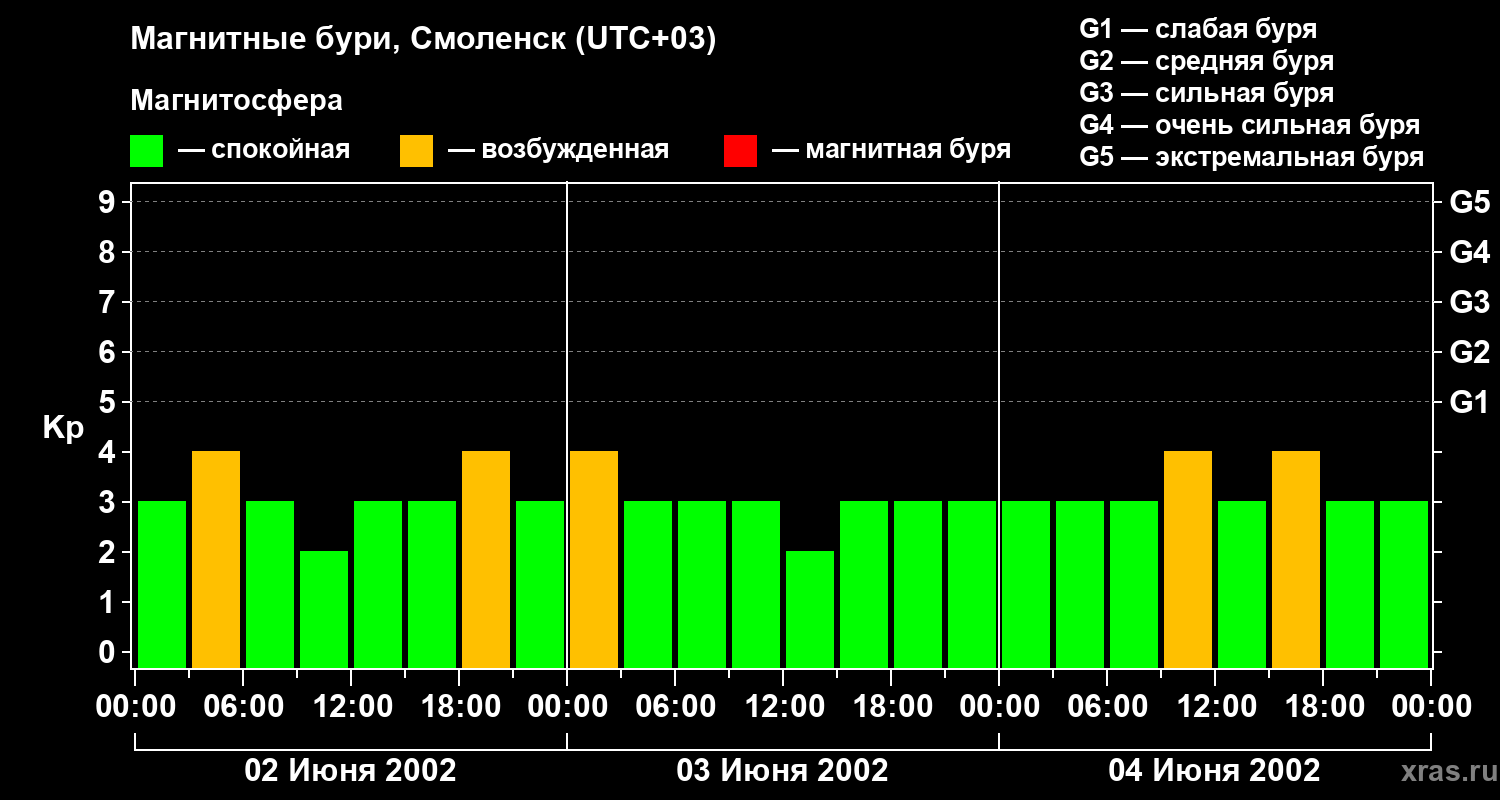This screenshot has width=1500, height=800.
Task: Click the 02 Июня 2002 date label
Action: (351, 771)
